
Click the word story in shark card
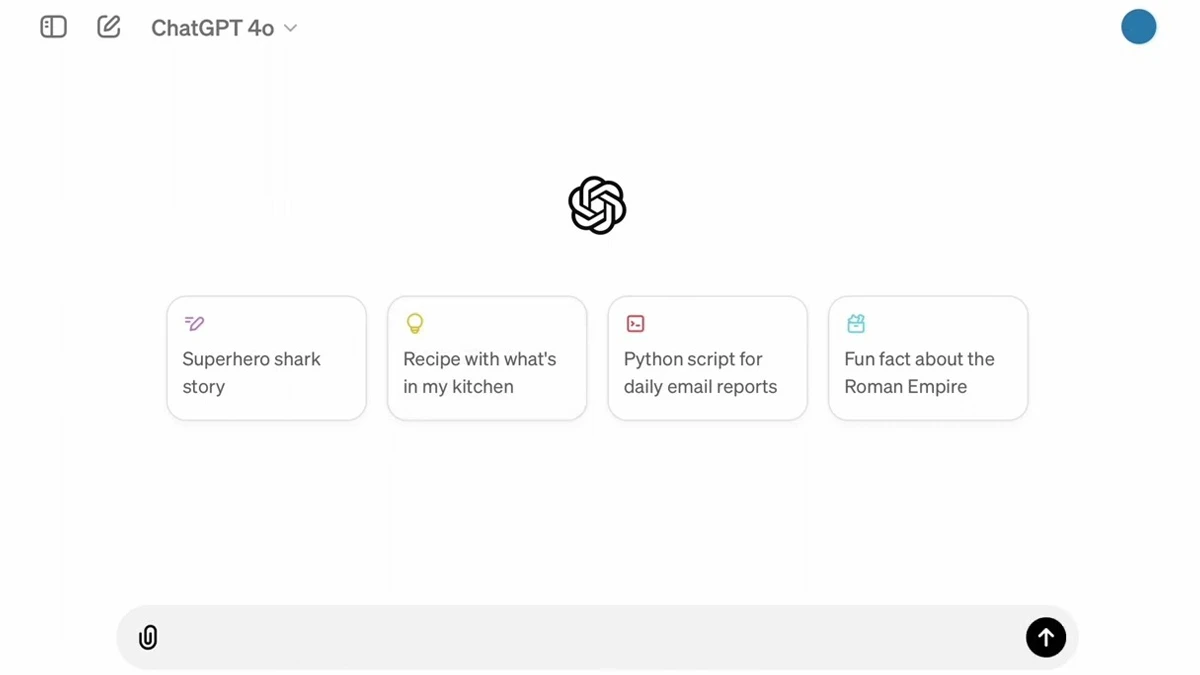[x=204, y=387]
